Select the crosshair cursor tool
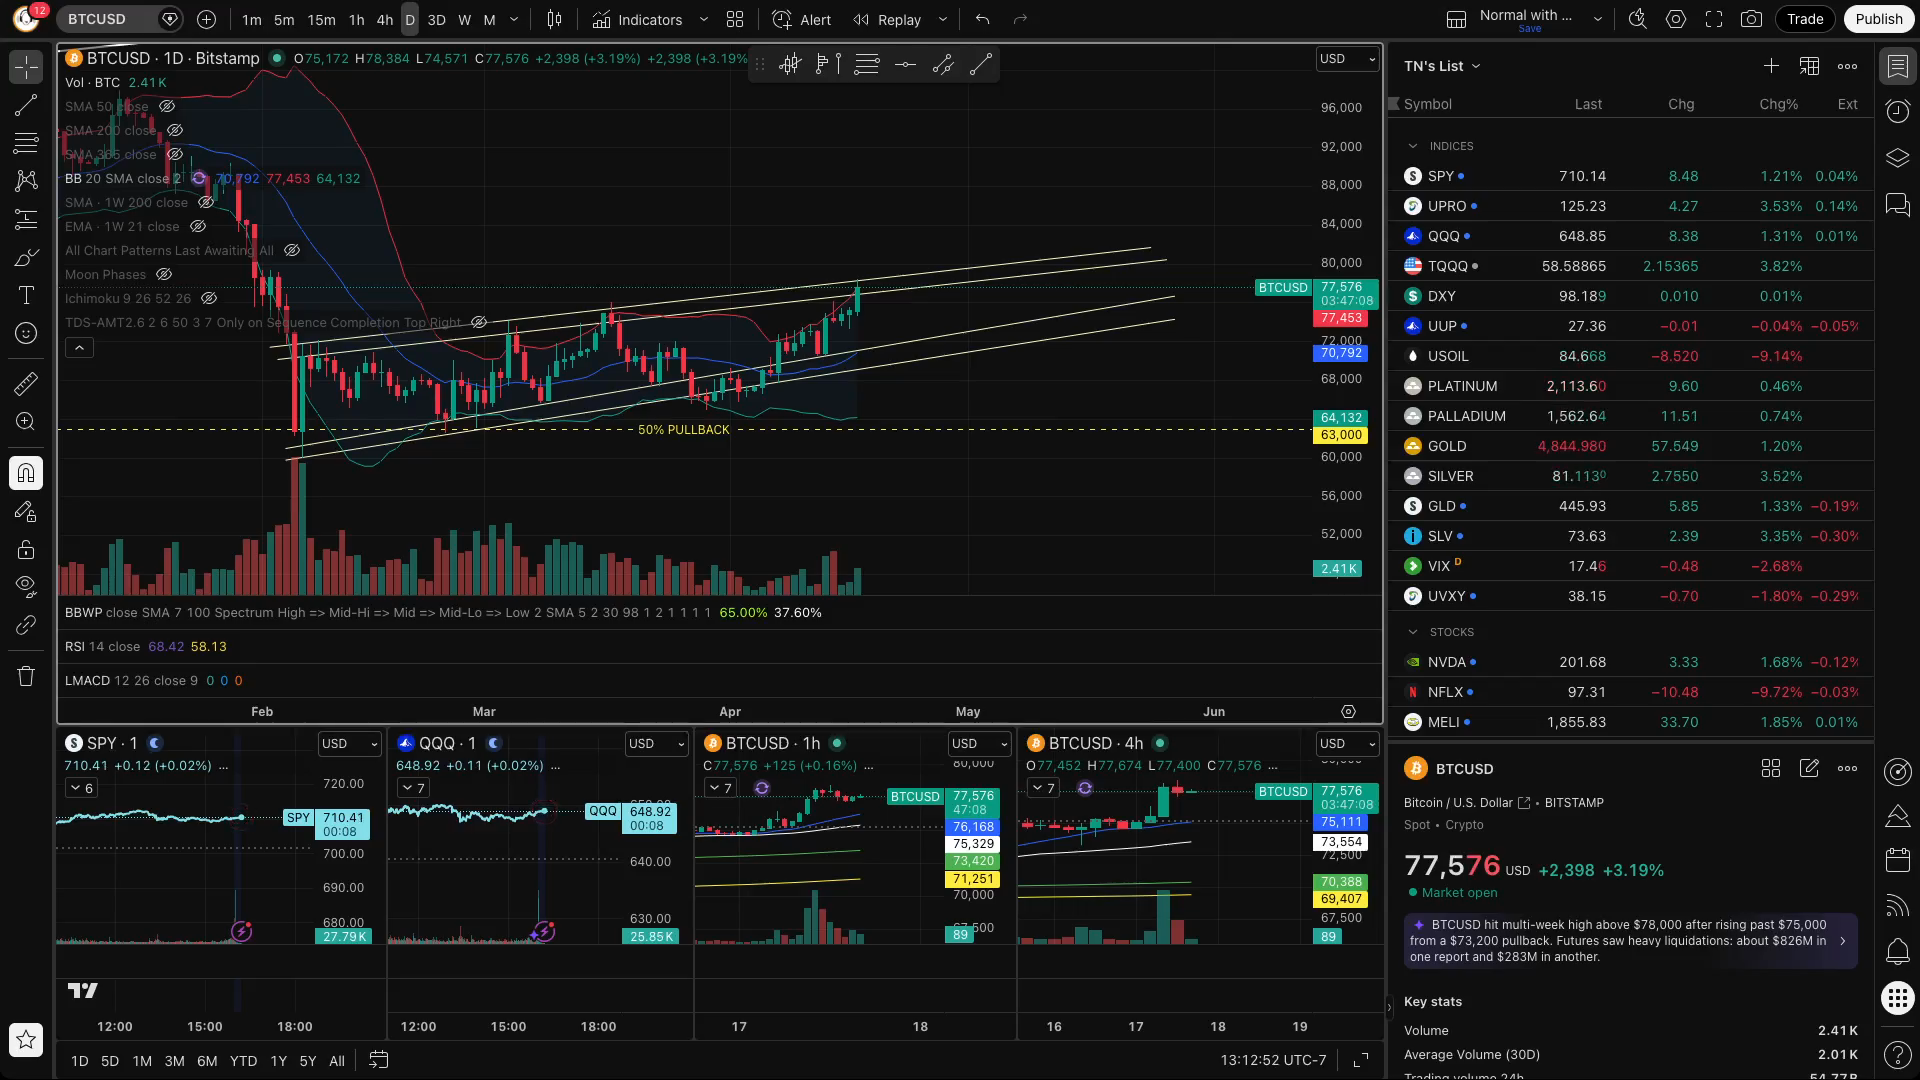The width and height of the screenshot is (1920, 1080). click(26, 67)
